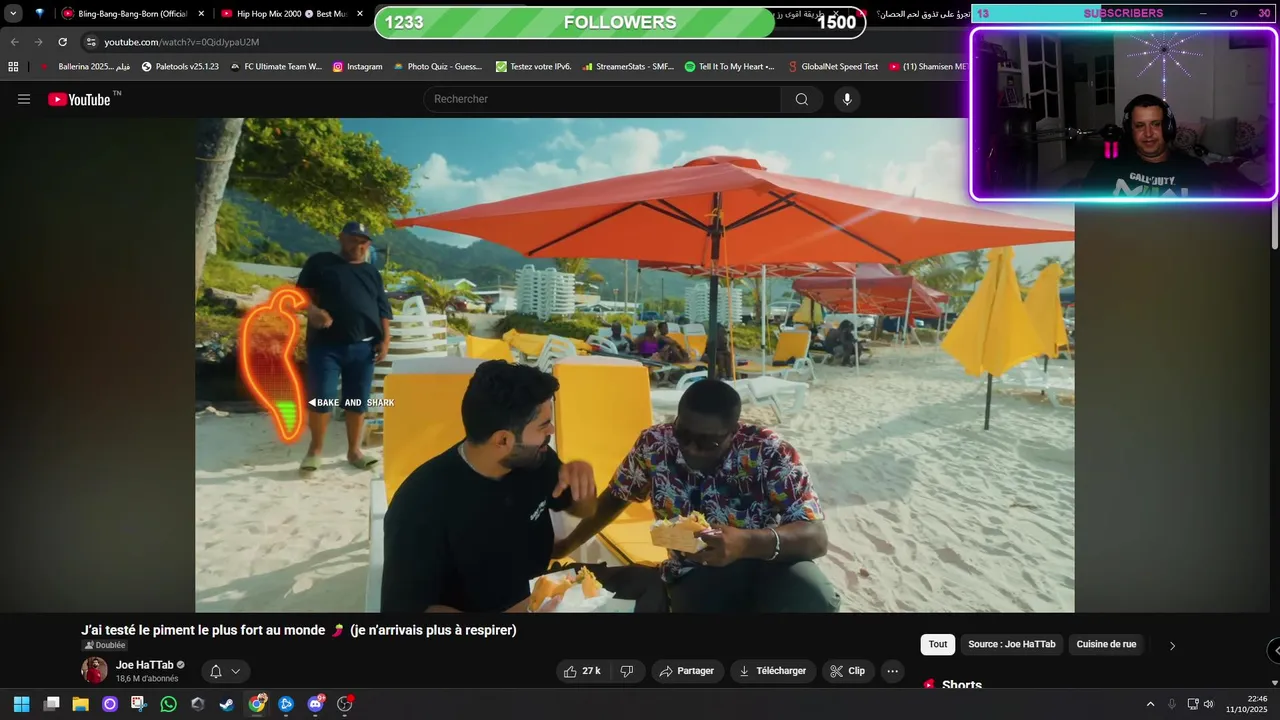Select the Cuisine de rue chip
The image size is (1280, 720).
1106,645
